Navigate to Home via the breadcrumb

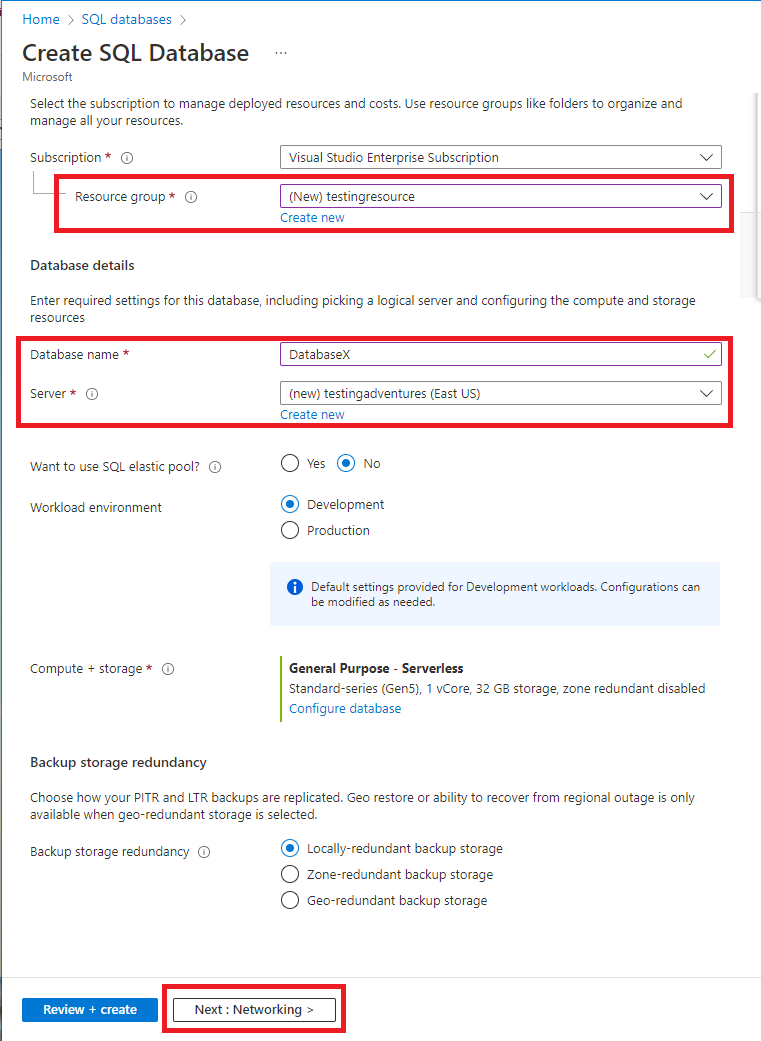pos(39,18)
